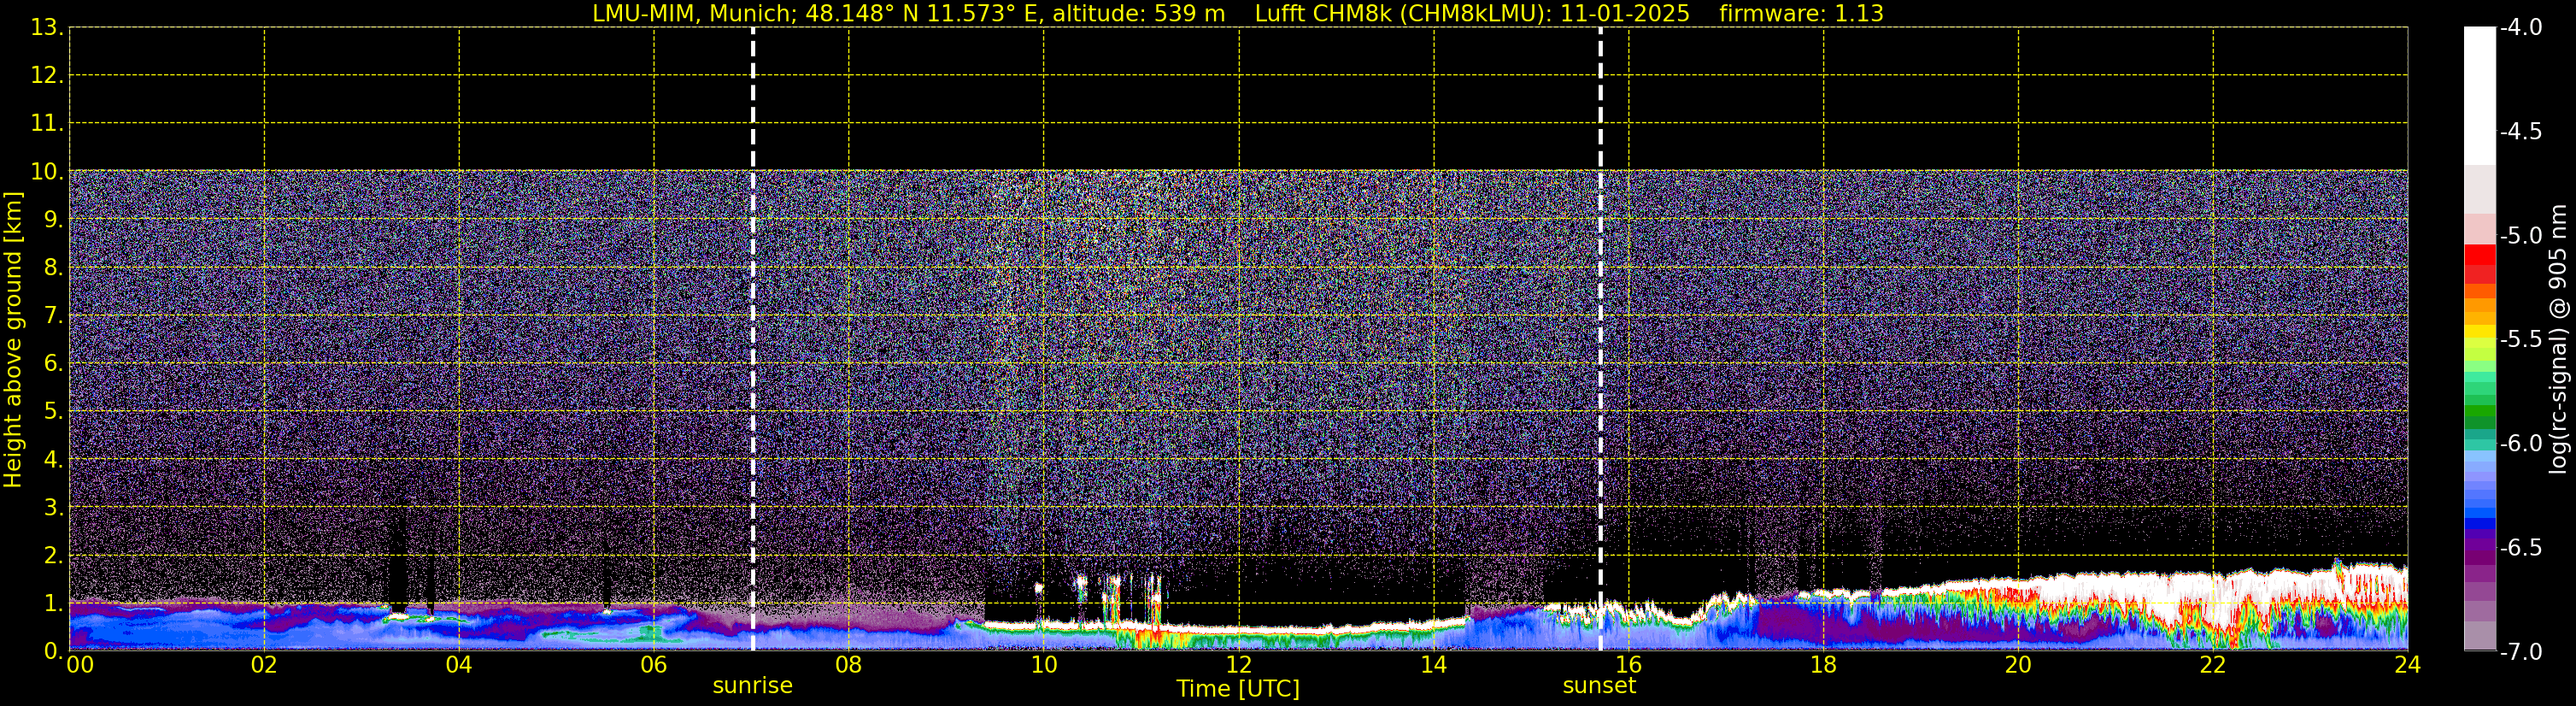Click the 16 time axis tick label

[1628, 665]
